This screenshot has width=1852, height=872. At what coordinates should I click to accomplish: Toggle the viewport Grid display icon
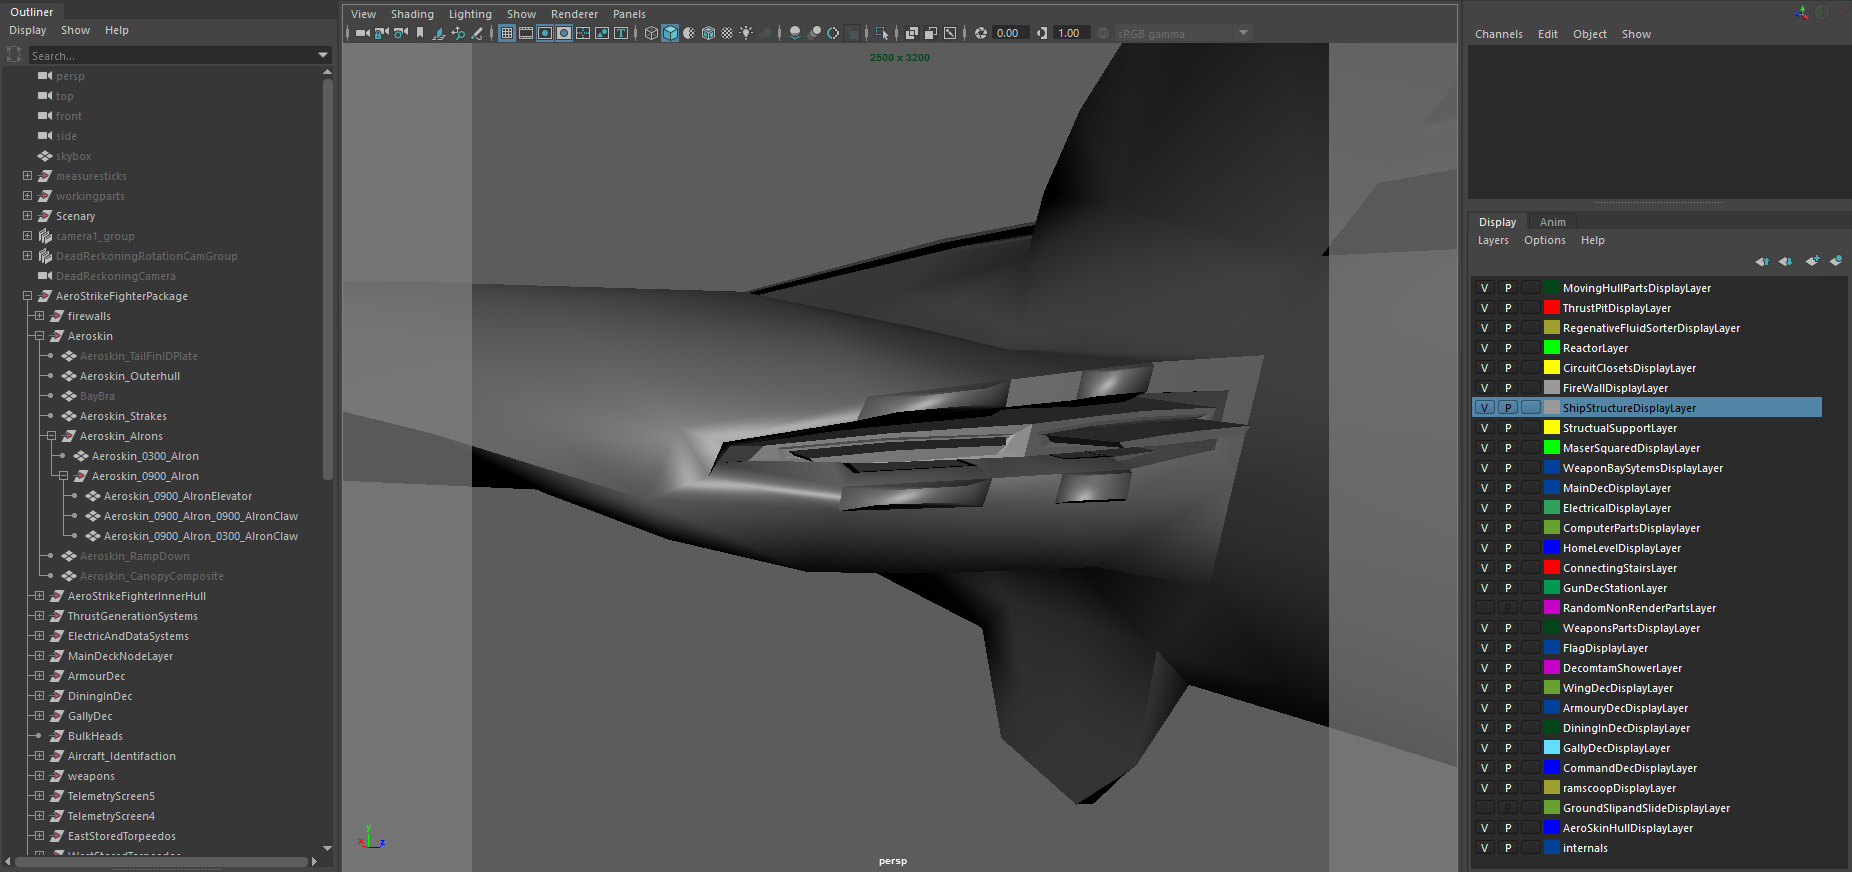point(507,33)
